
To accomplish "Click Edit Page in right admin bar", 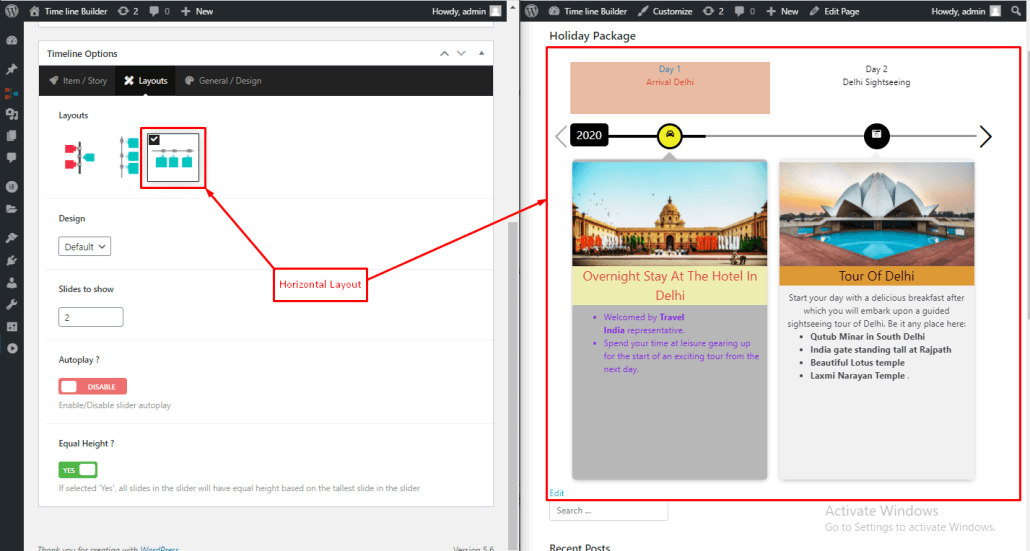I will (834, 11).
